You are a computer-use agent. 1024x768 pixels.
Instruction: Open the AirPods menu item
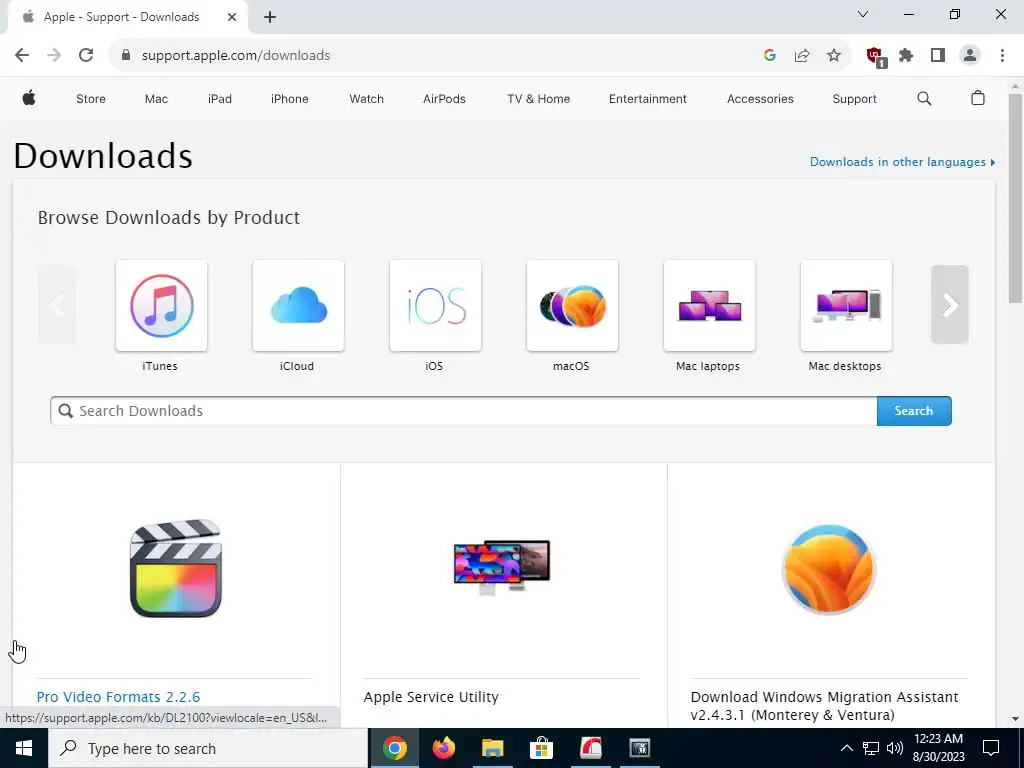tap(444, 99)
